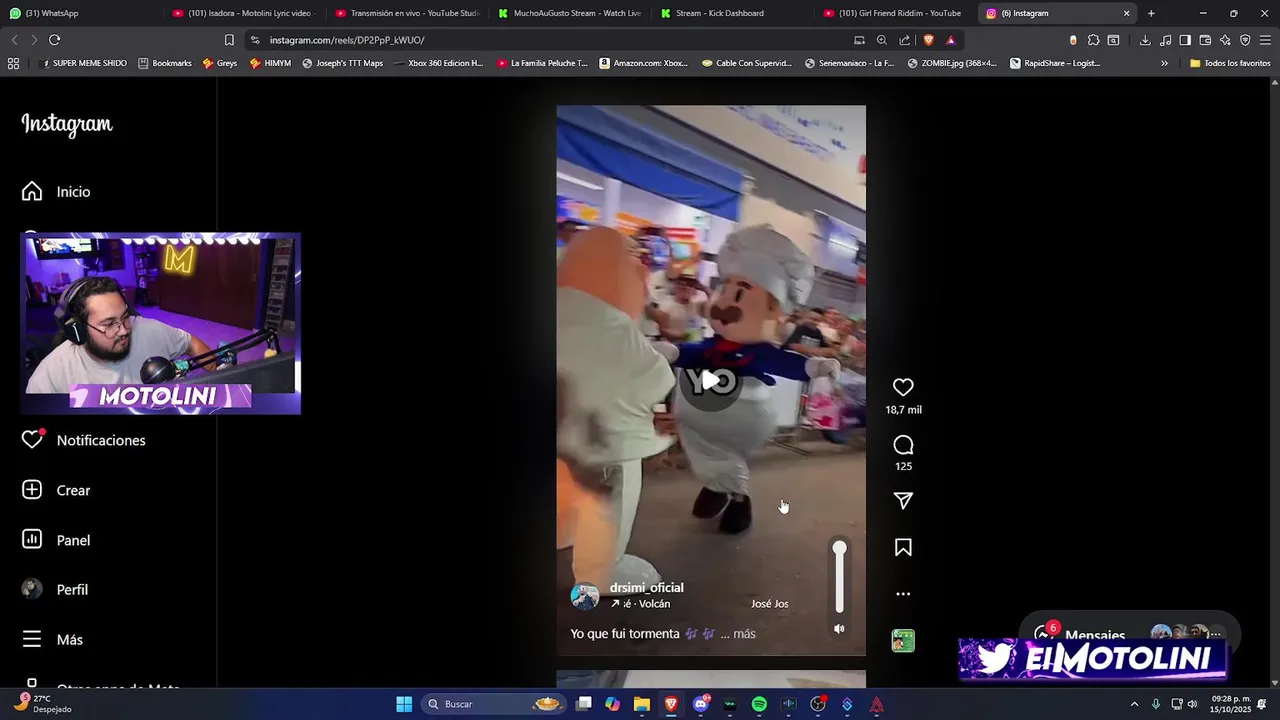
Task: Click the Instagram logo
Action: pyautogui.click(x=67, y=124)
